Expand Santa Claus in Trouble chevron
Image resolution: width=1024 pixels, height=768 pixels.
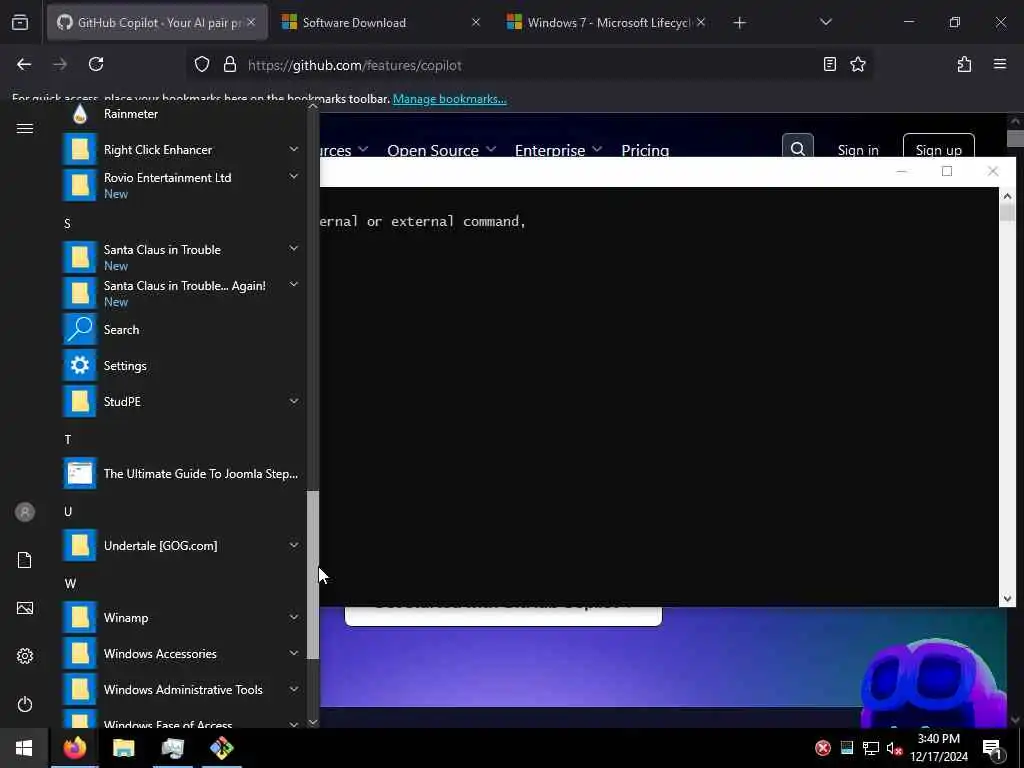pos(294,248)
